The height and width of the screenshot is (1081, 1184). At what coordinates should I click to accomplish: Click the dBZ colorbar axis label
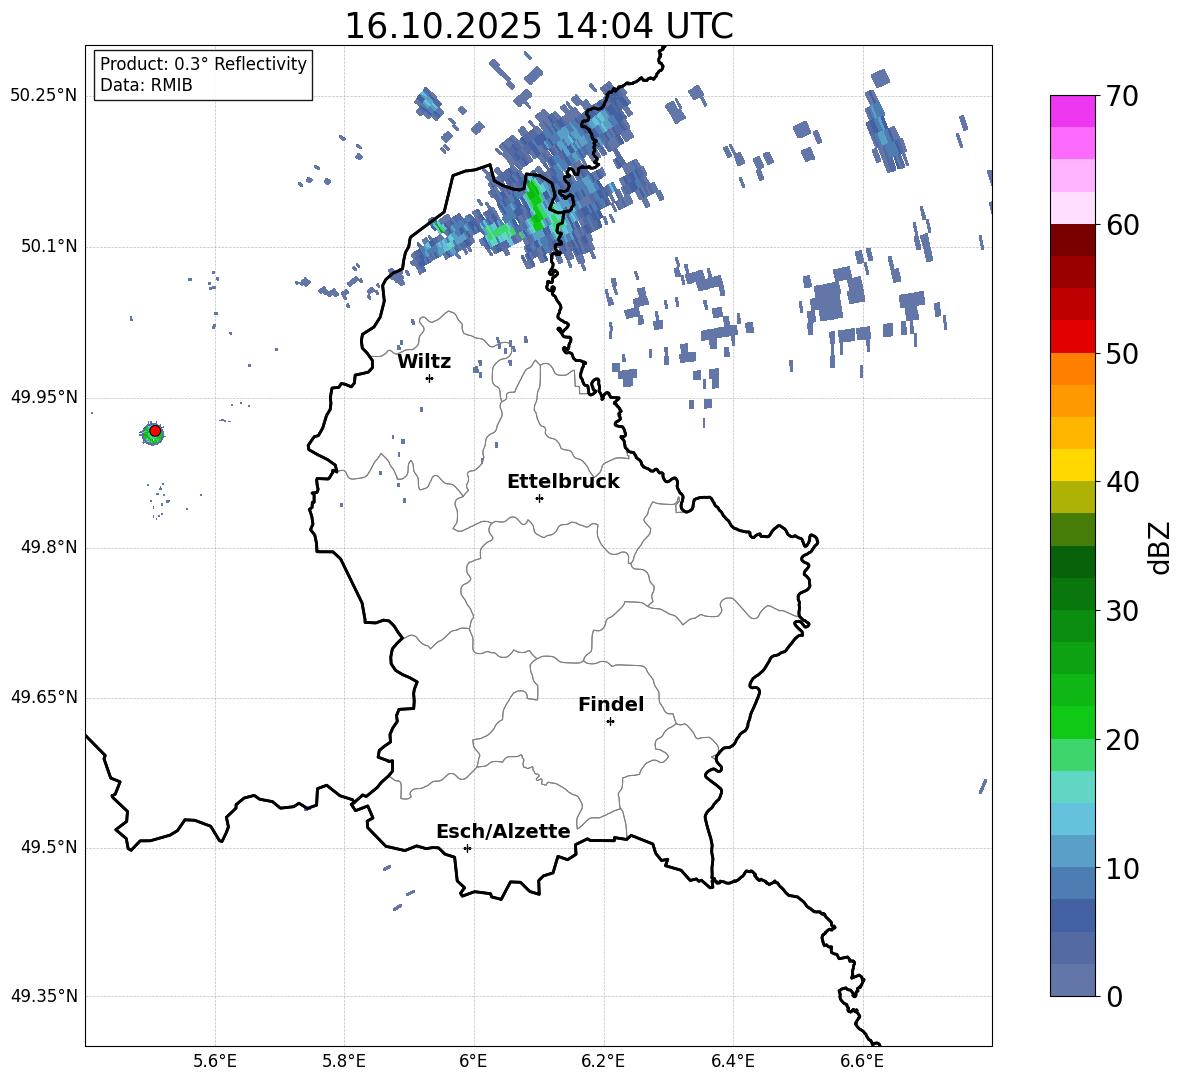coord(1161,548)
